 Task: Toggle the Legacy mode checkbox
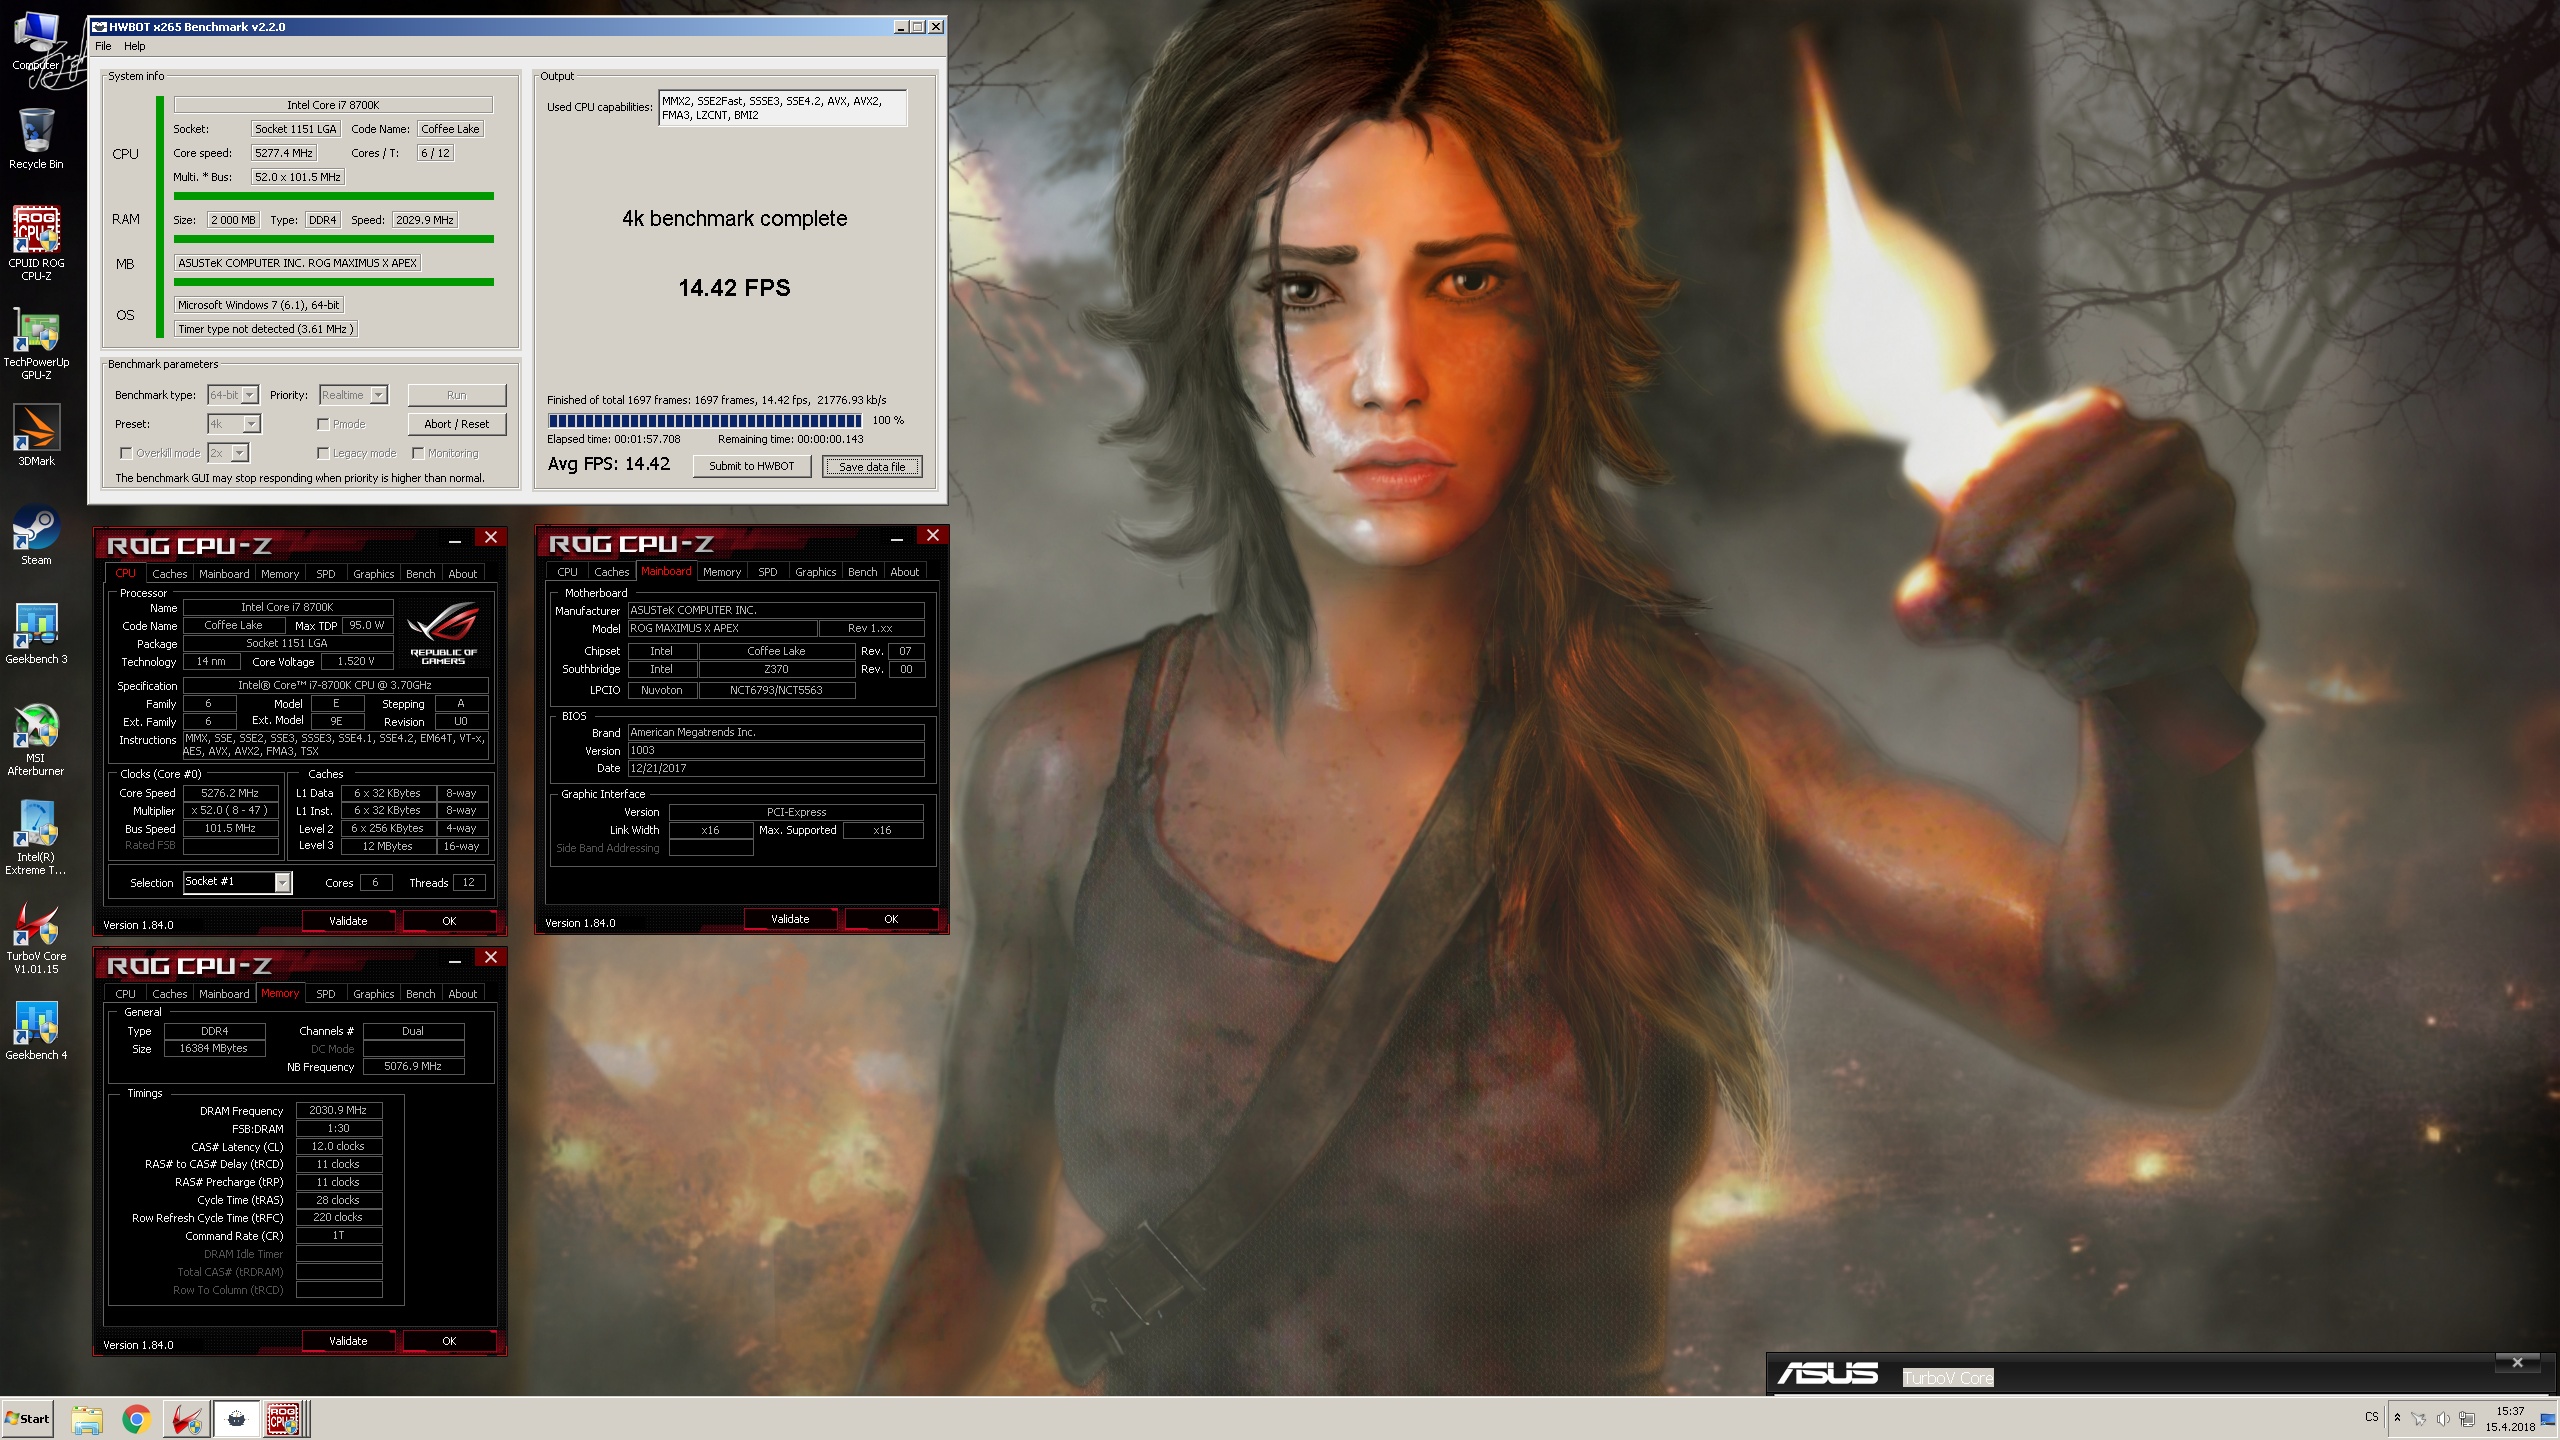(x=323, y=453)
